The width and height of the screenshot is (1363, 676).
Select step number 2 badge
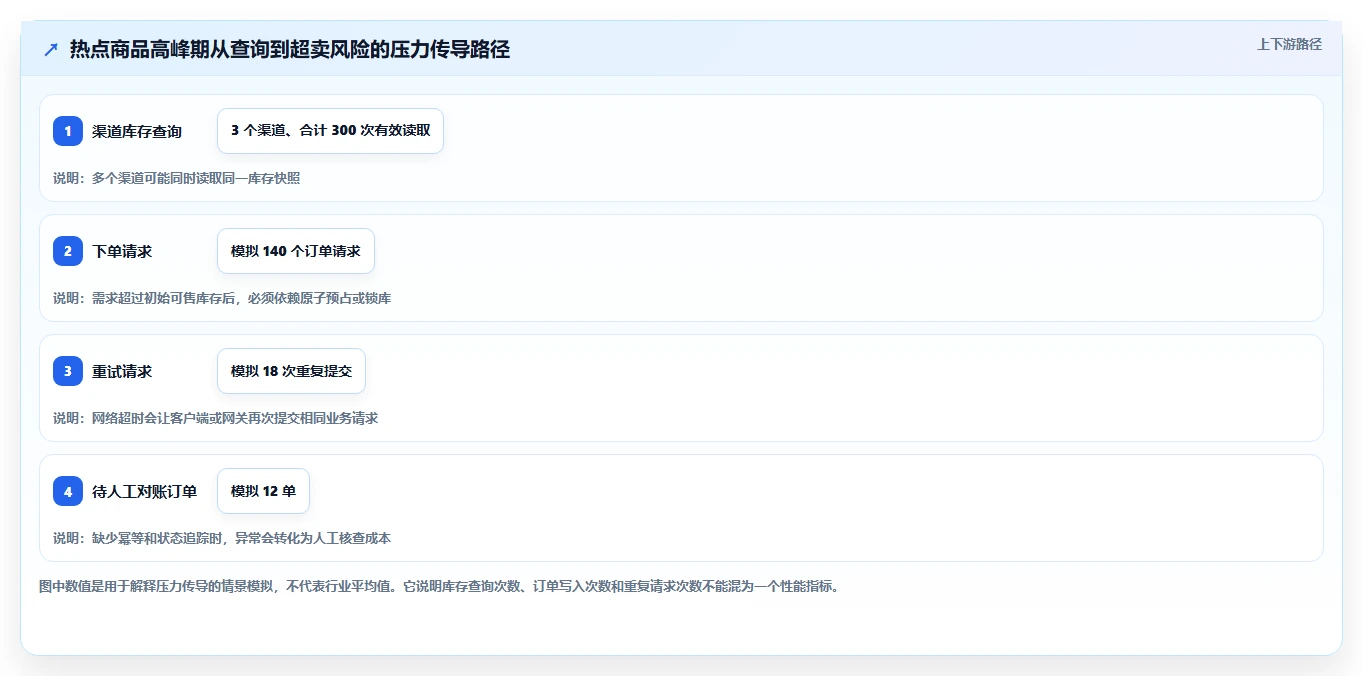tap(68, 251)
